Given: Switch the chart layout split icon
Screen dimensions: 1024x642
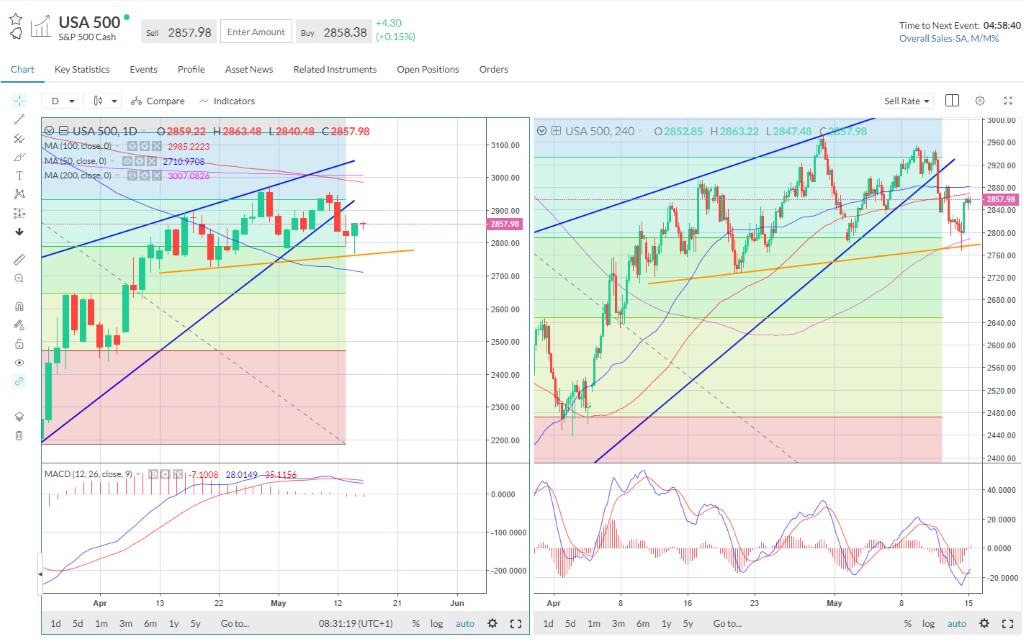Looking at the screenshot, I should pyautogui.click(x=952, y=101).
